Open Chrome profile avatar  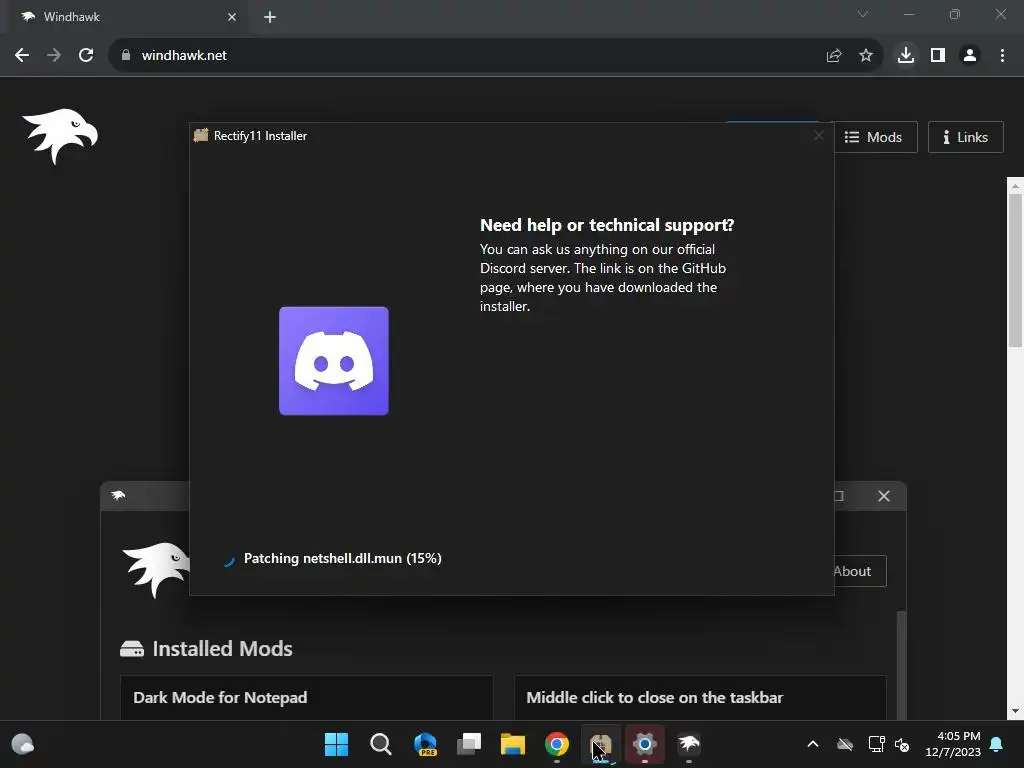click(970, 56)
